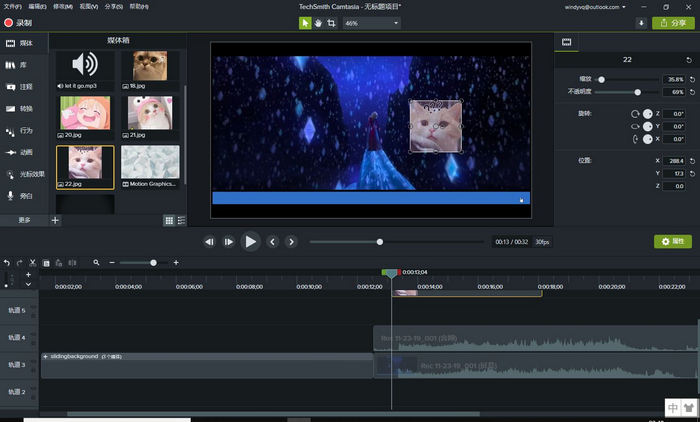Click the timeline Redo arrow

click(19, 263)
